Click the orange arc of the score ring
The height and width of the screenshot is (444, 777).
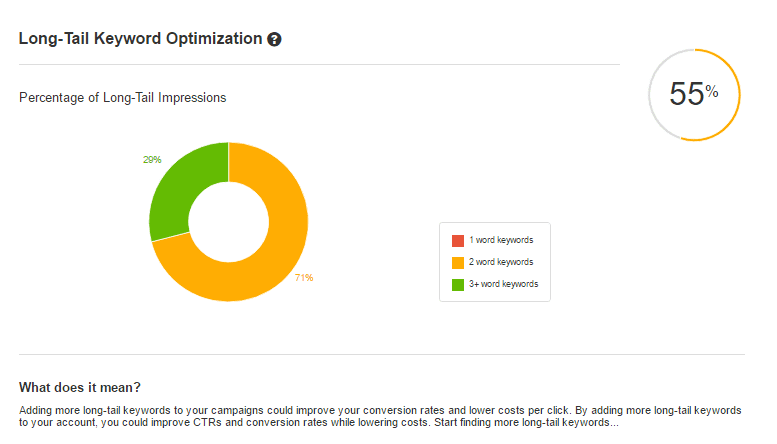coord(738,95)
